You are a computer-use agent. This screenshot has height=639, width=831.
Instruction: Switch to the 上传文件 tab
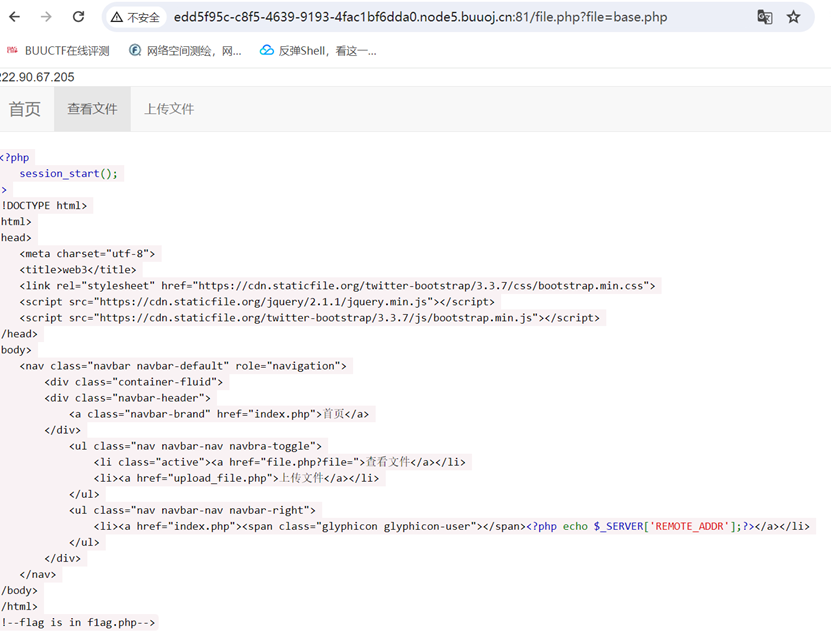(x=169, y=109)
